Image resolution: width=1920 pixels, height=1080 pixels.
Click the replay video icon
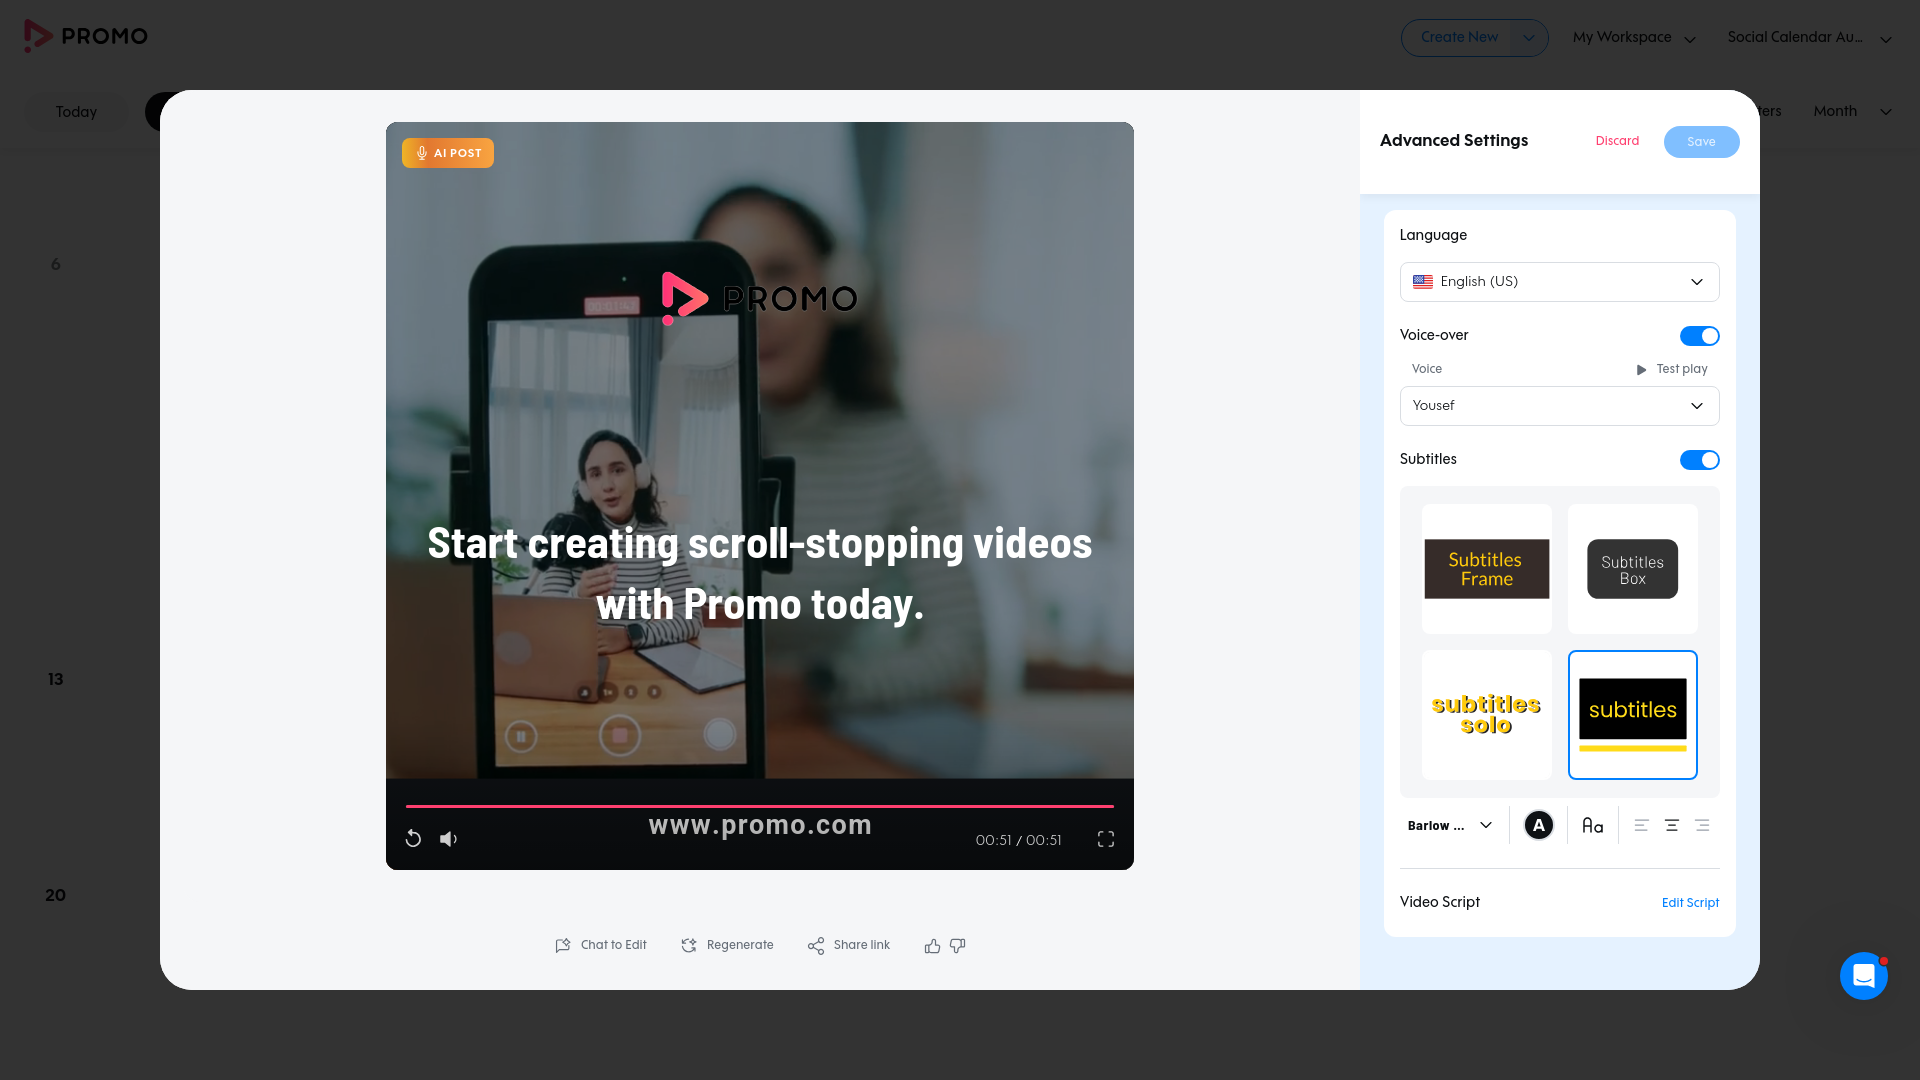[413, 839]
